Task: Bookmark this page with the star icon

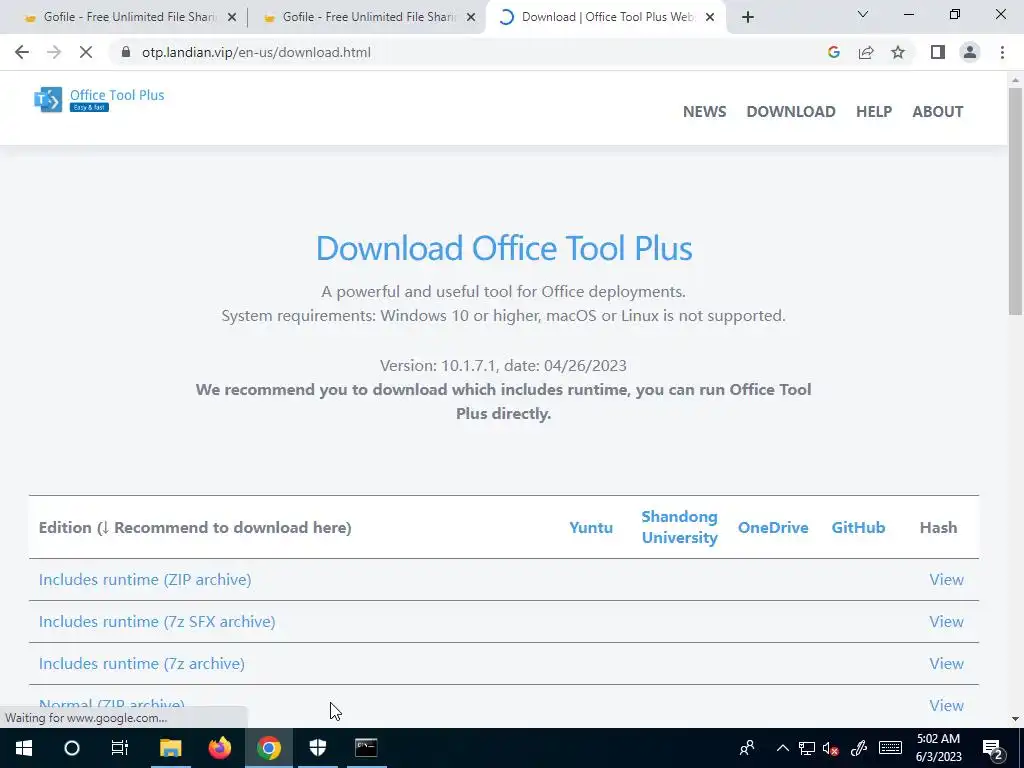Action: [x=898, y=52]
